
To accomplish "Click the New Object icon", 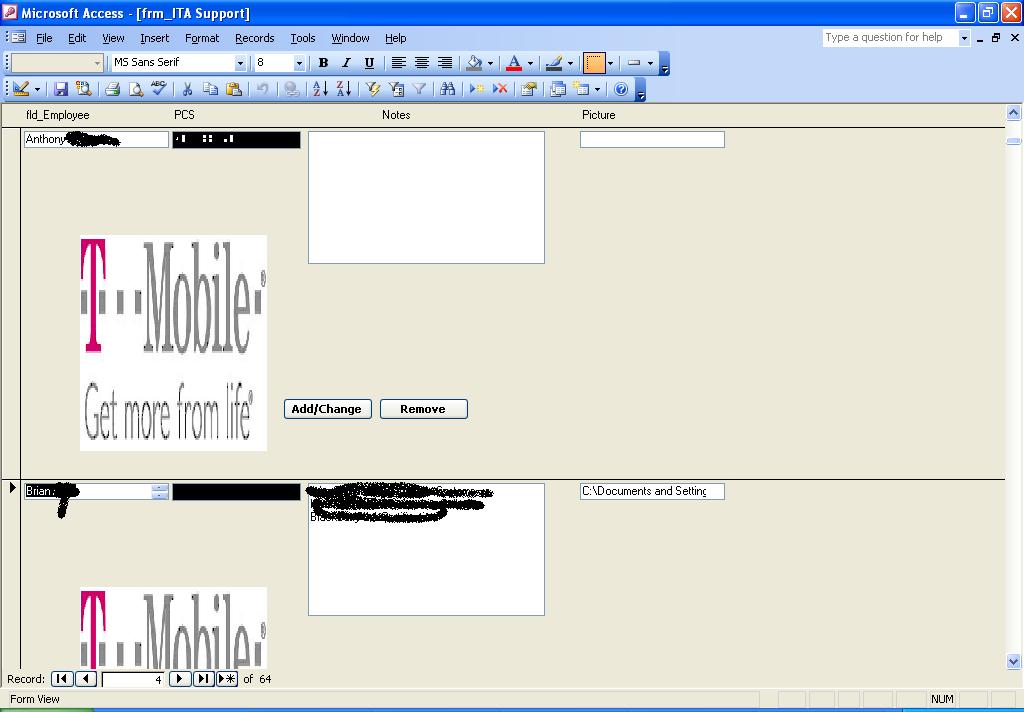I will coord(581,89).
